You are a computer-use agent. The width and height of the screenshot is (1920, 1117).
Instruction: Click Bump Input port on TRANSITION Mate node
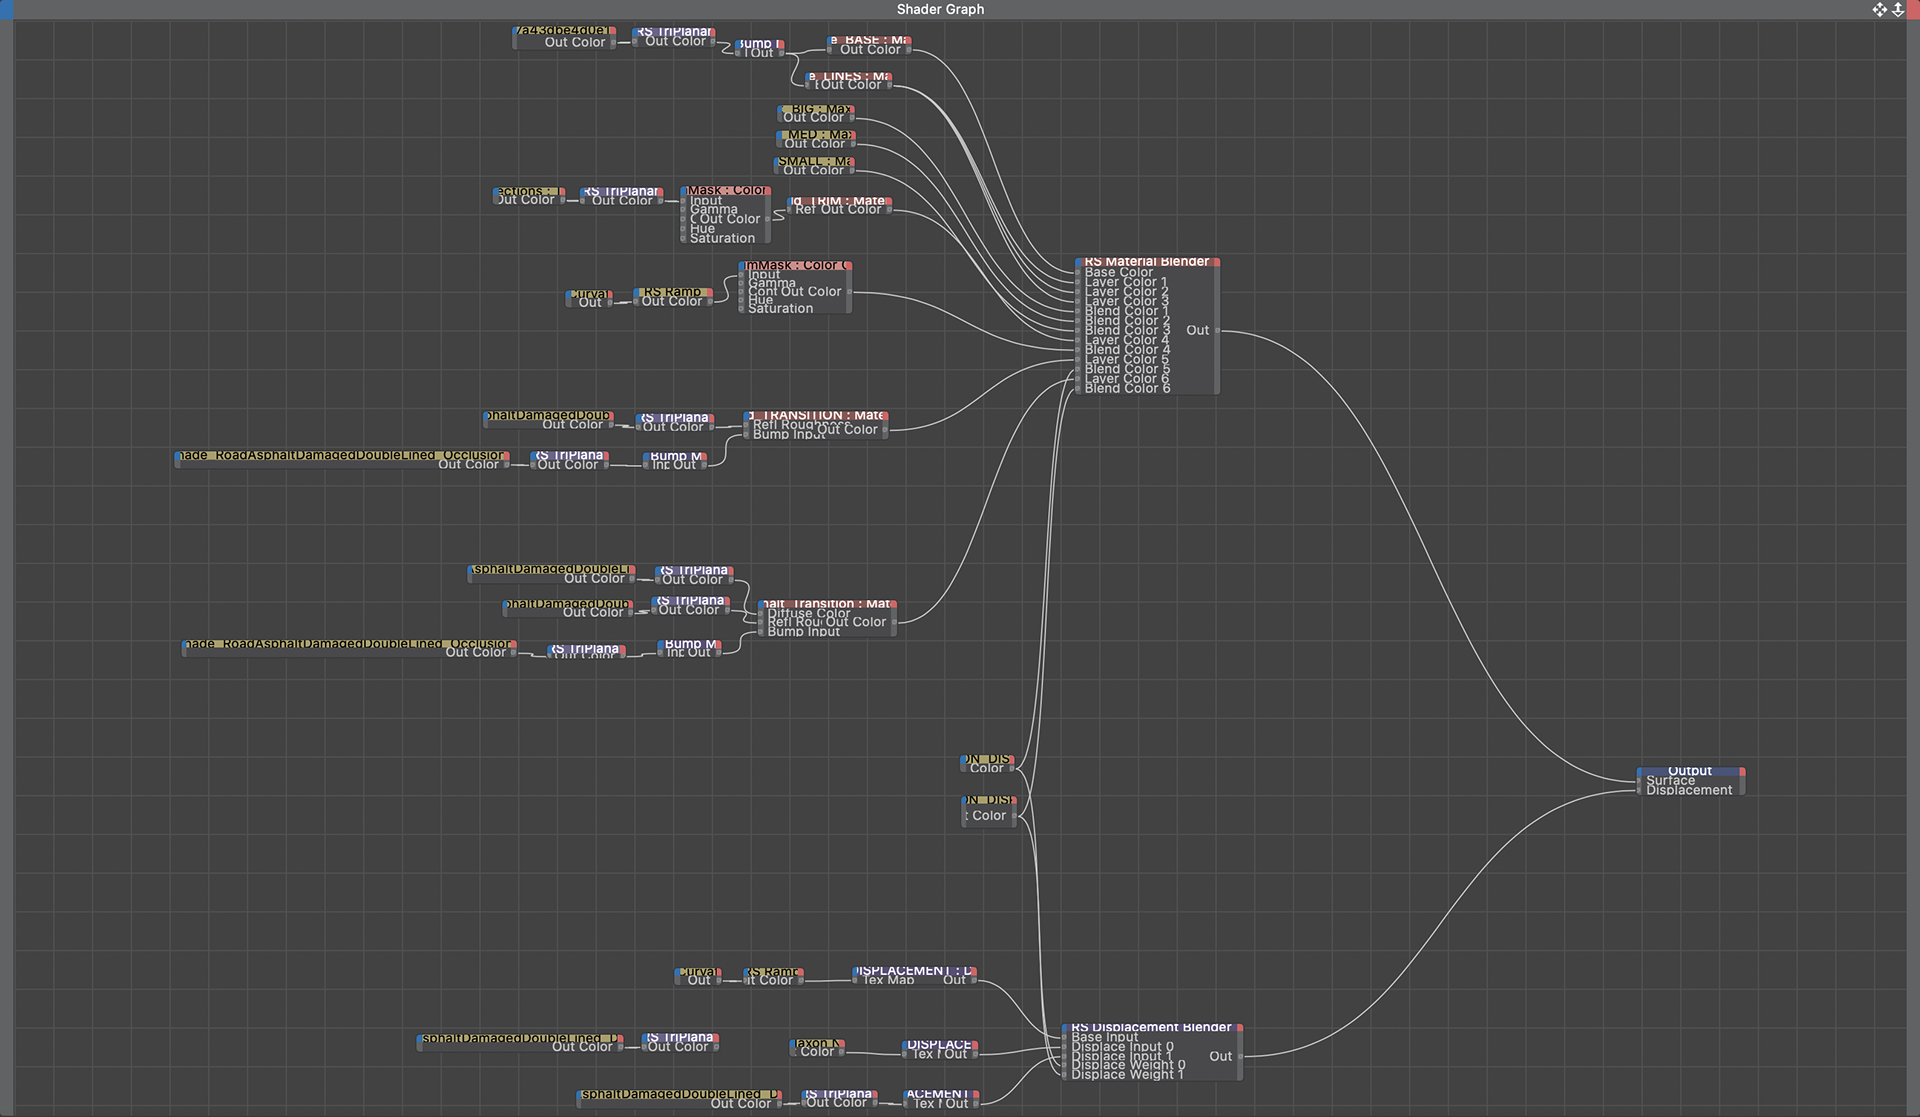[x=748, y=434]
